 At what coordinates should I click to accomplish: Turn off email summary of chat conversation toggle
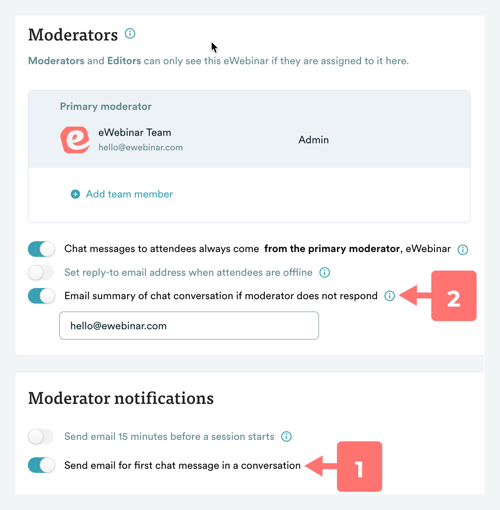41,296
